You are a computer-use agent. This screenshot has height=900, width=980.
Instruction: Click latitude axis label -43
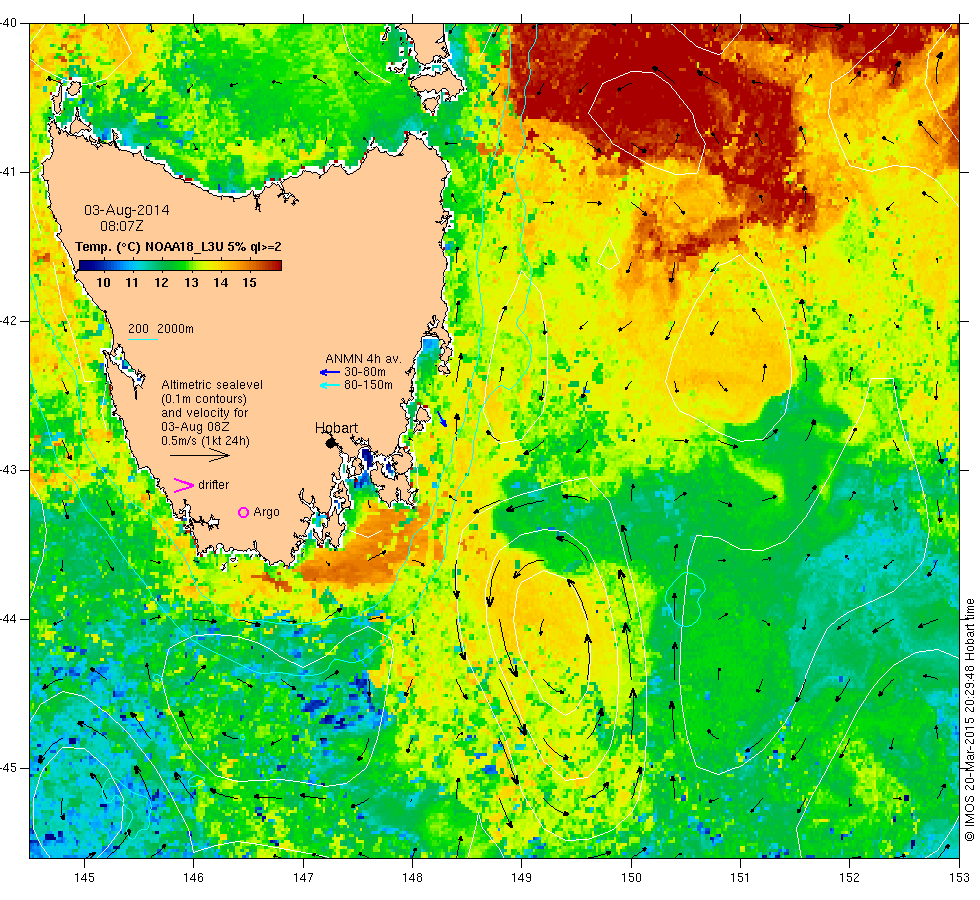[8, 470]
